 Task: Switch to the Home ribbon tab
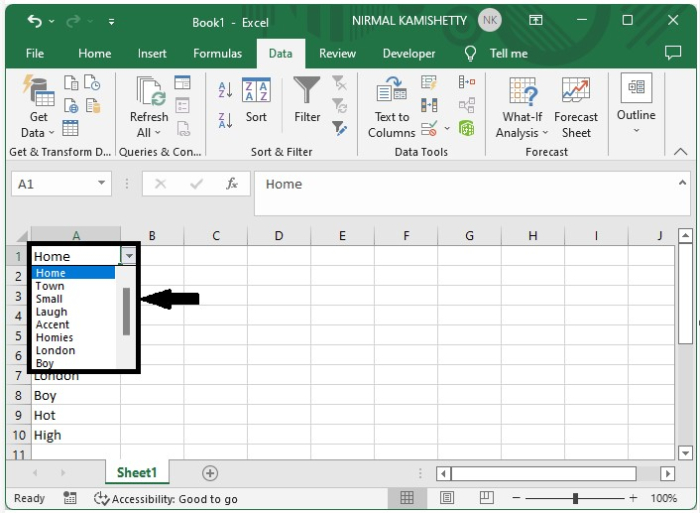coord(95,54)
